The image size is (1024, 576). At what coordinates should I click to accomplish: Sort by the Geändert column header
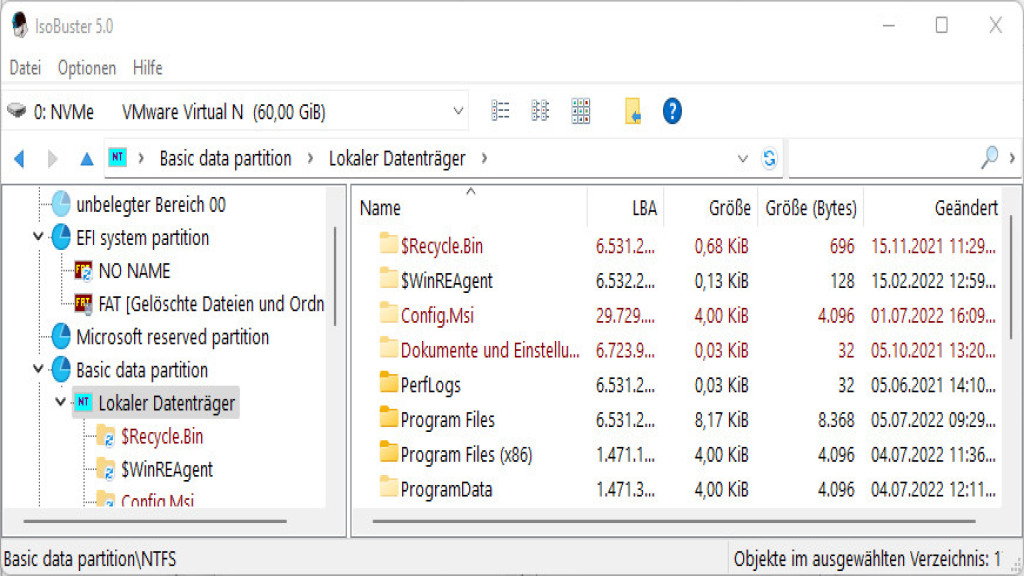point(965,208)
